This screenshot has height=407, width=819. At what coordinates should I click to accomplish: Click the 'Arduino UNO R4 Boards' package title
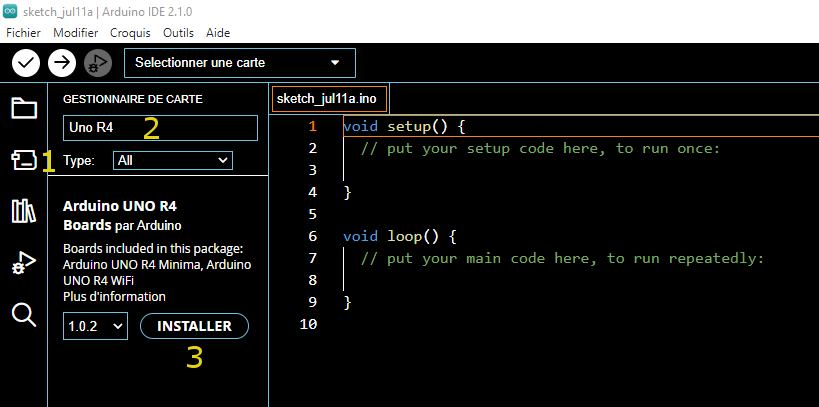point(122,216)
